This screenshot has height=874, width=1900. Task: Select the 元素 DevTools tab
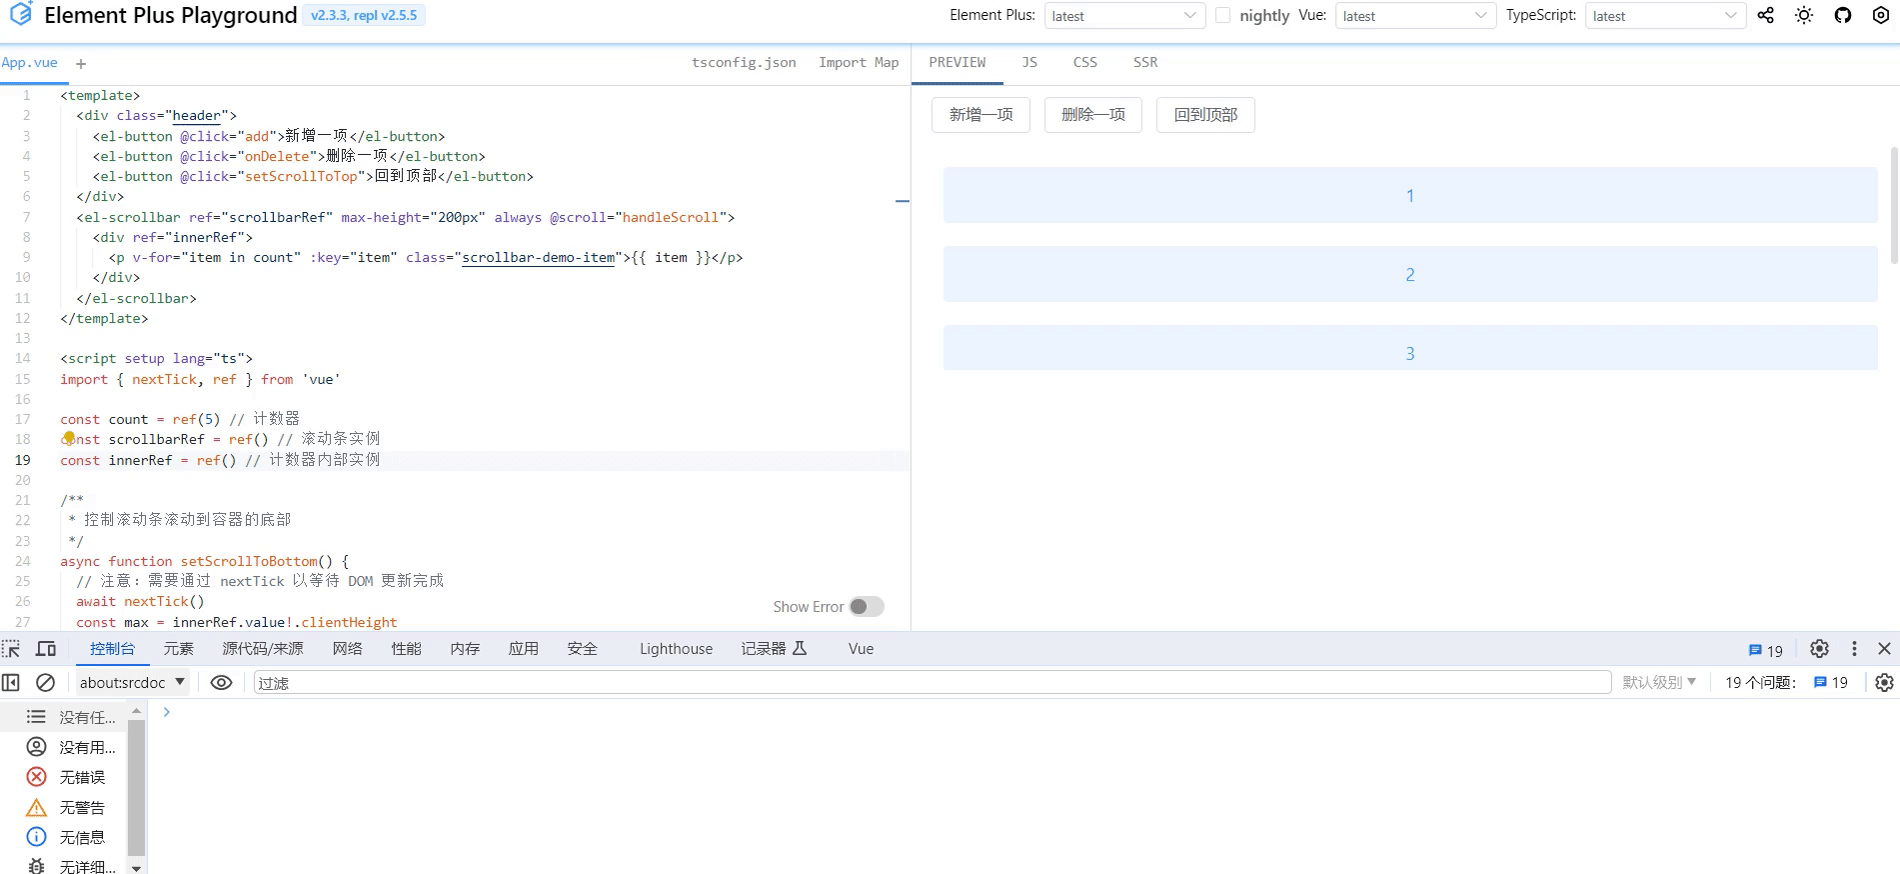pyautogui.click(x=179, y=649)
